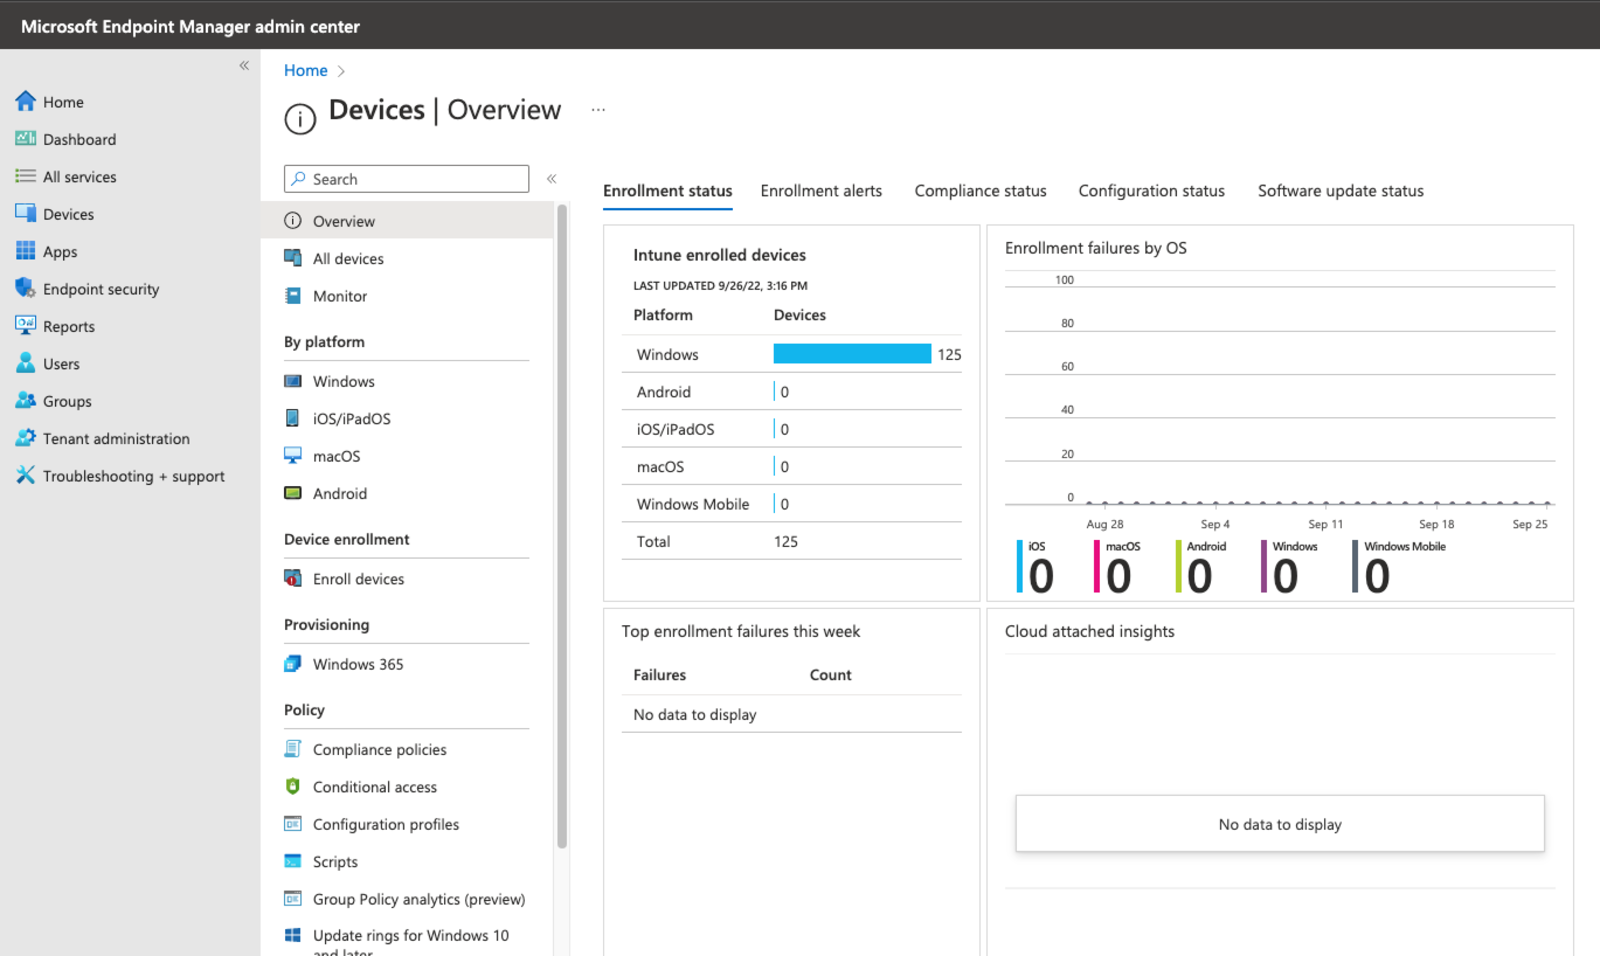Select the Windows platform icon

[x=292, y=381]
